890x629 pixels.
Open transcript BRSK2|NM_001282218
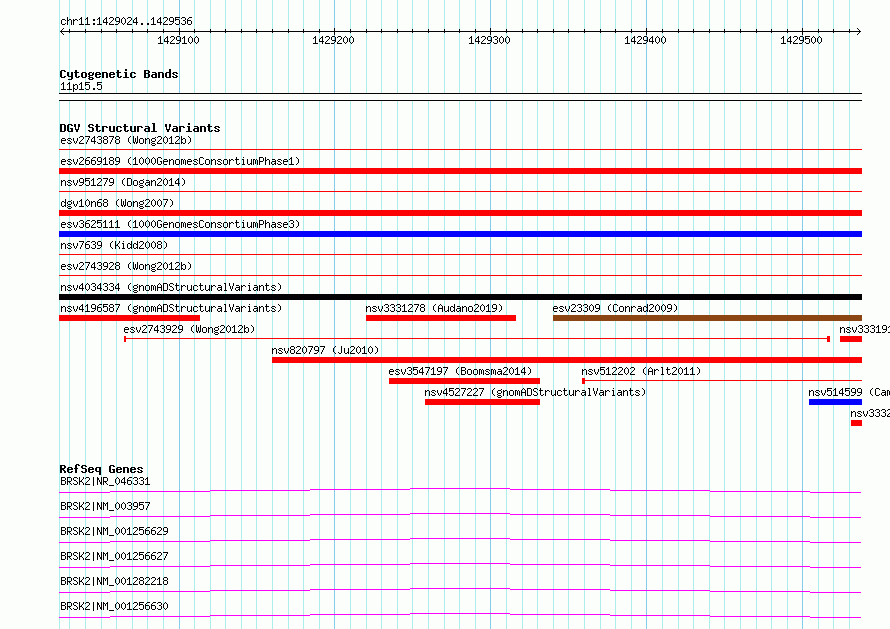click(x=114, y=581)
